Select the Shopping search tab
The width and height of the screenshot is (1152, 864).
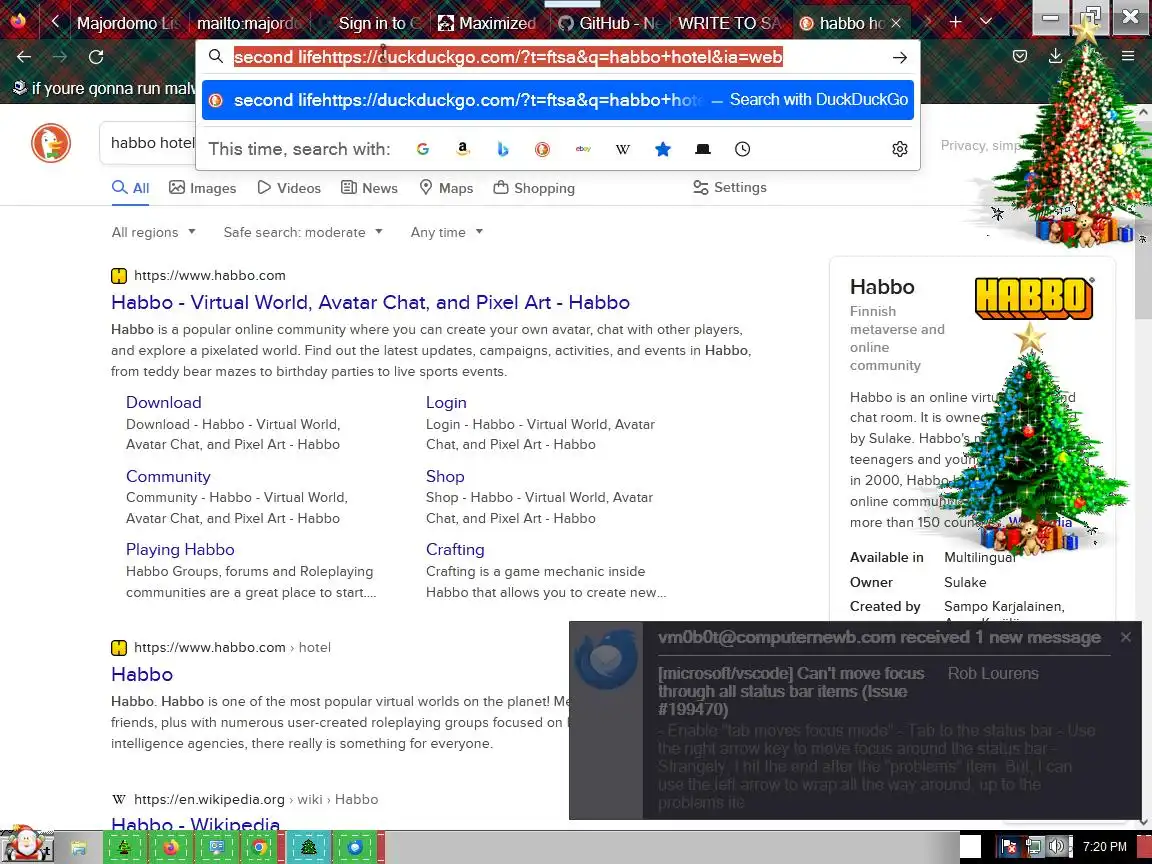[x=533, y=188]
